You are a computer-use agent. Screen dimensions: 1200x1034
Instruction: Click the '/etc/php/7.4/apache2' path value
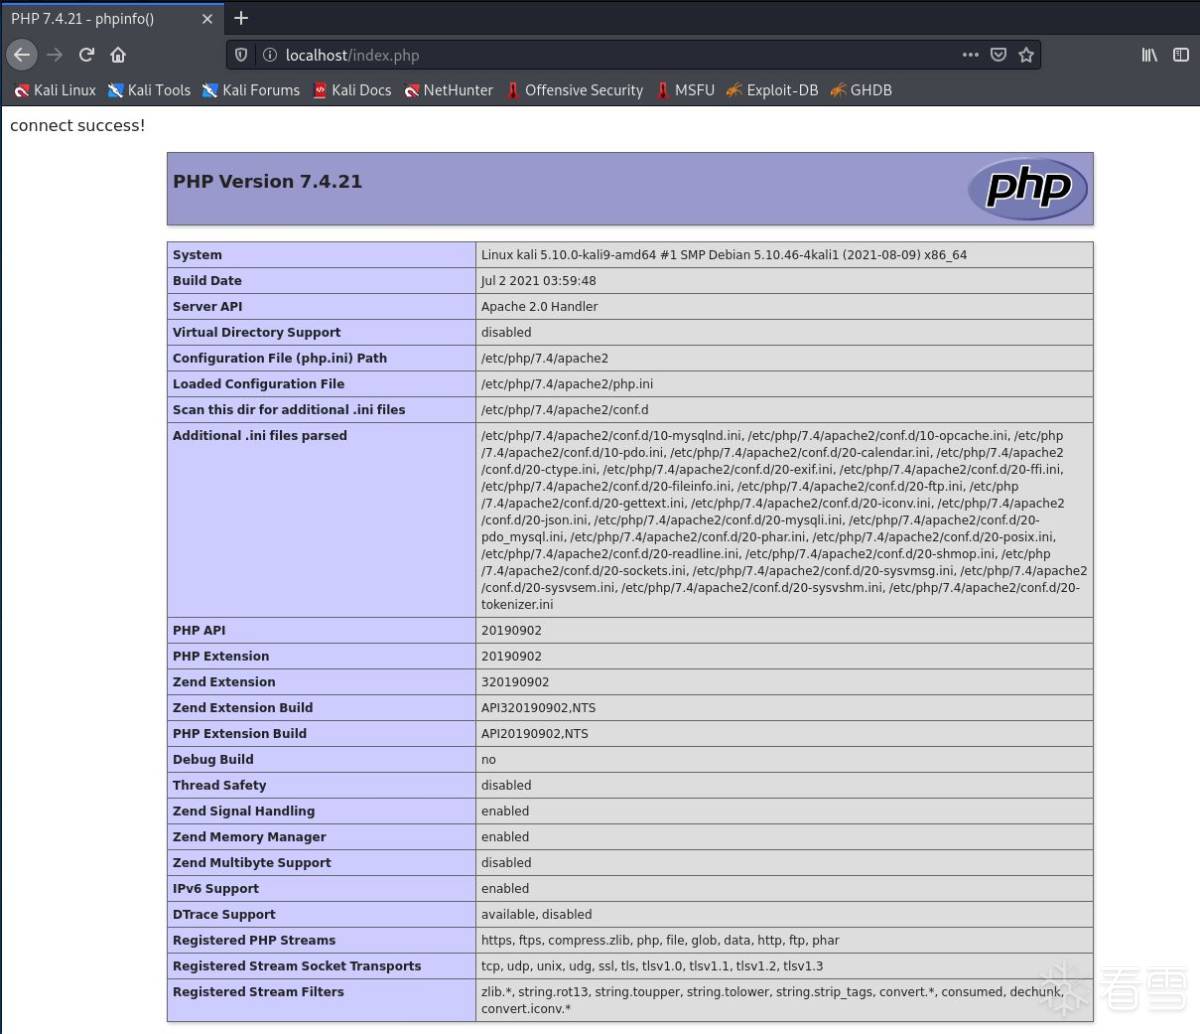[544, 358]
